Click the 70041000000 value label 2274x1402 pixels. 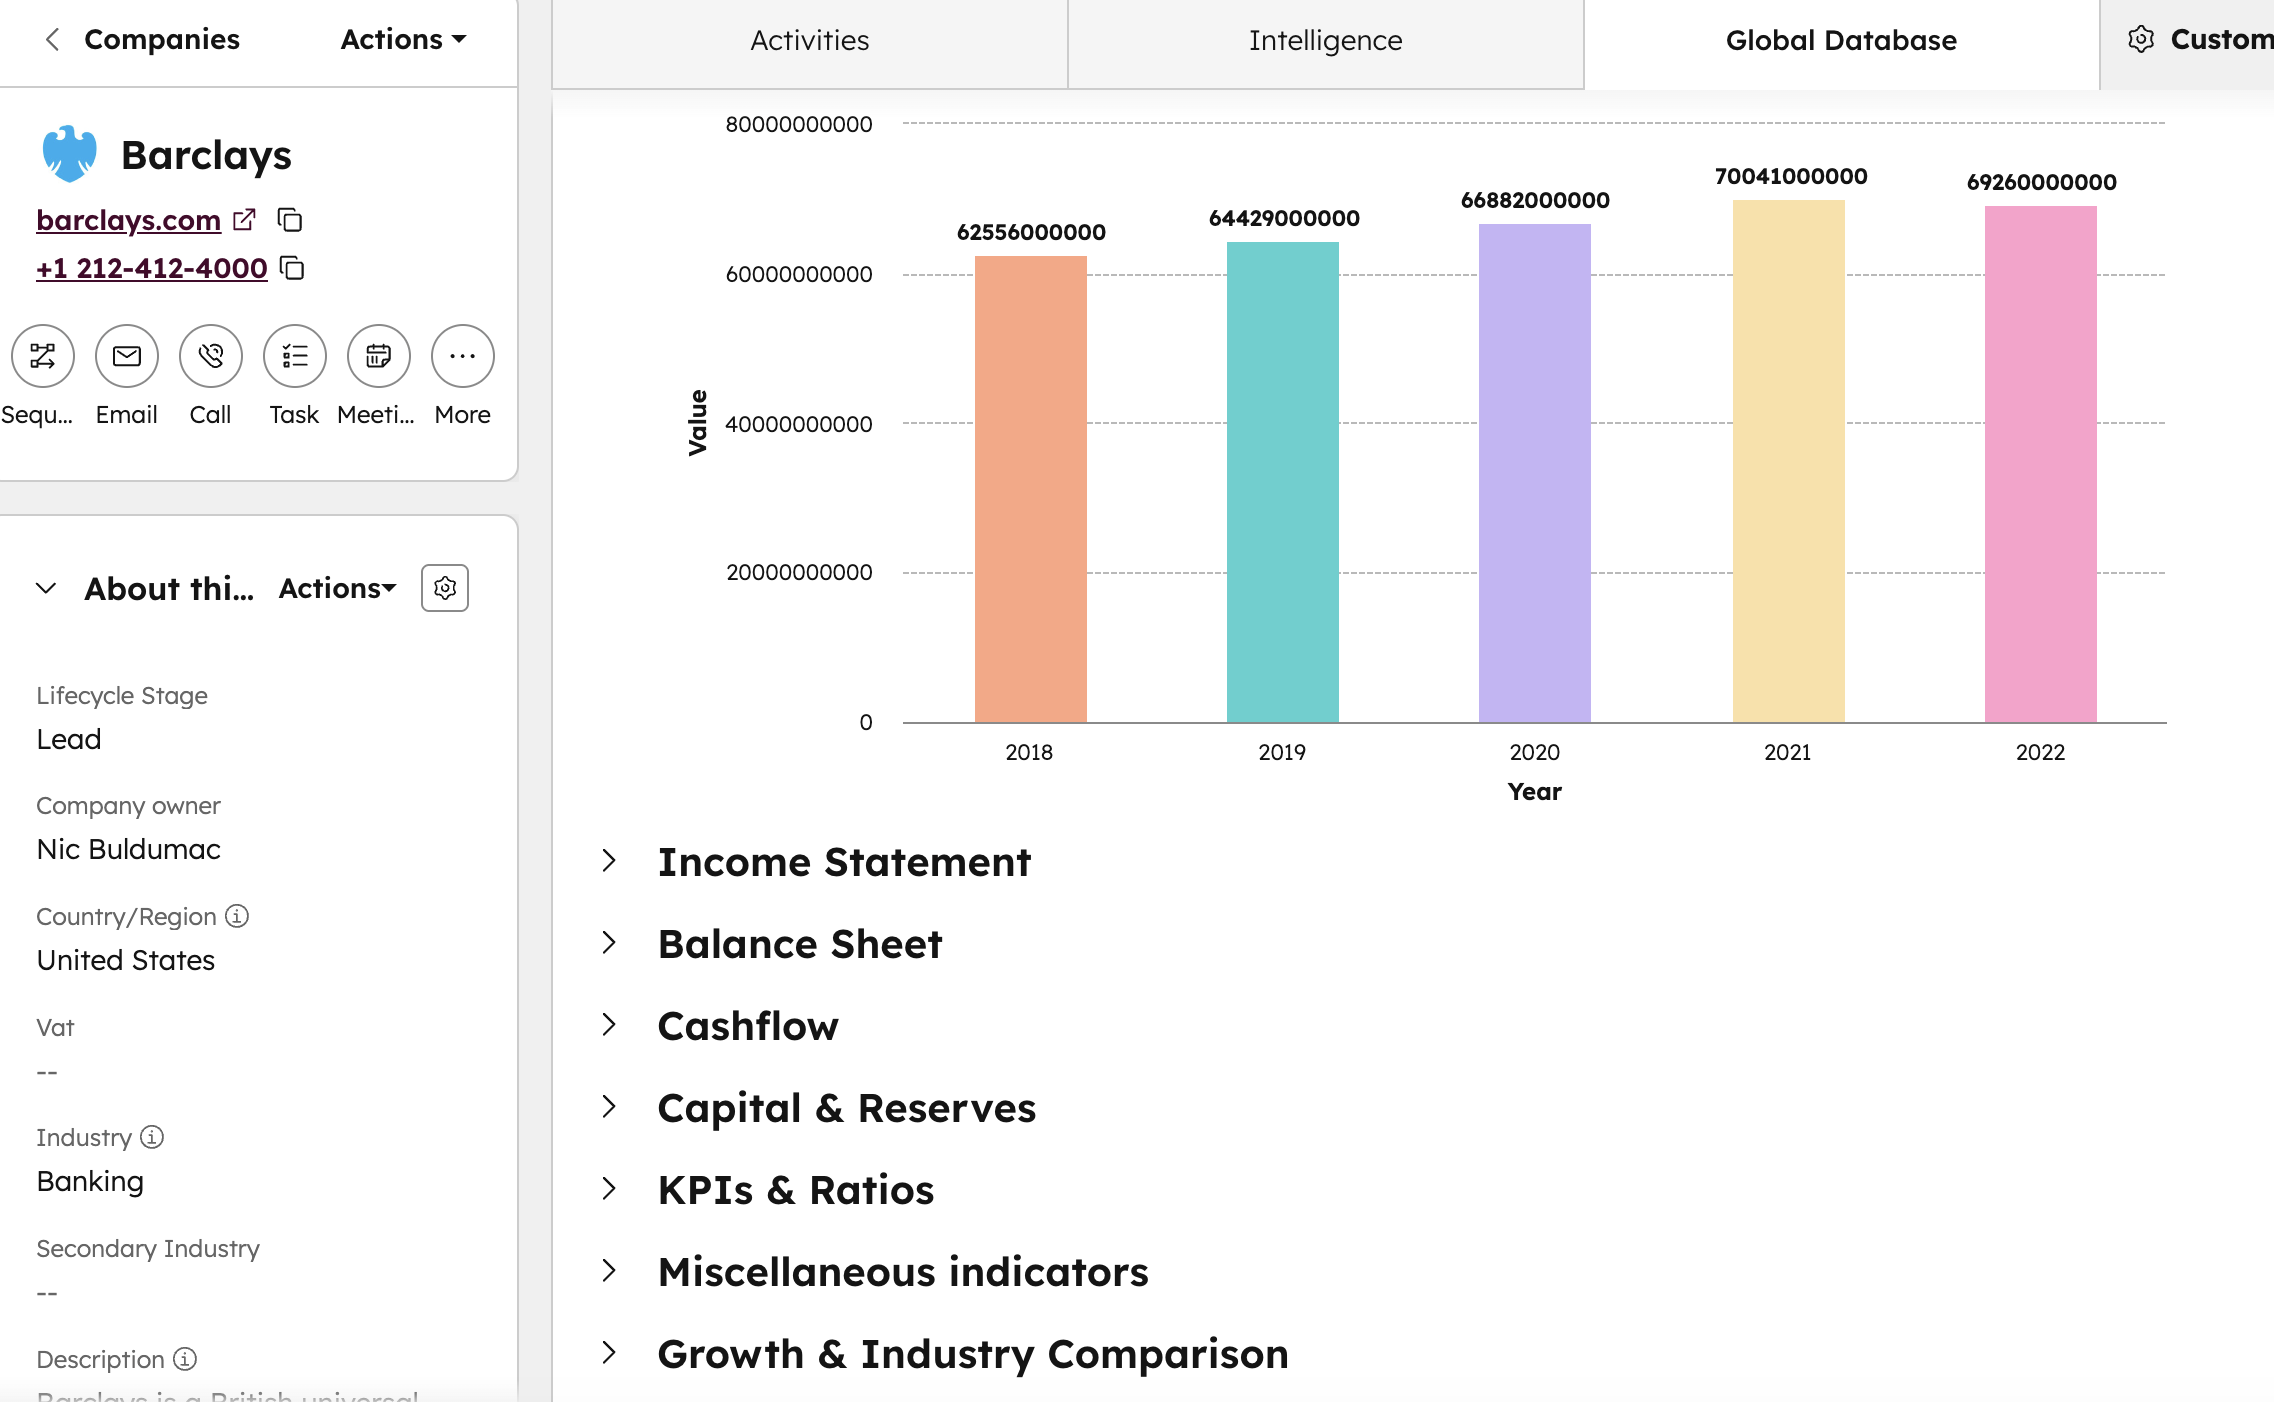coord(1791,176)
